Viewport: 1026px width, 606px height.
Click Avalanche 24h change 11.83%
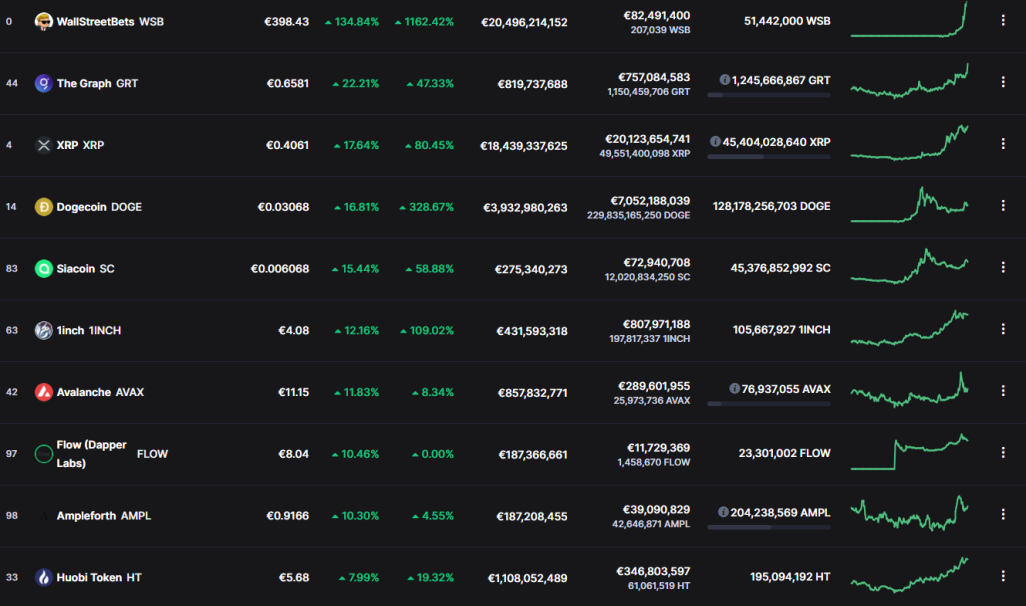[x=356, y=392]
